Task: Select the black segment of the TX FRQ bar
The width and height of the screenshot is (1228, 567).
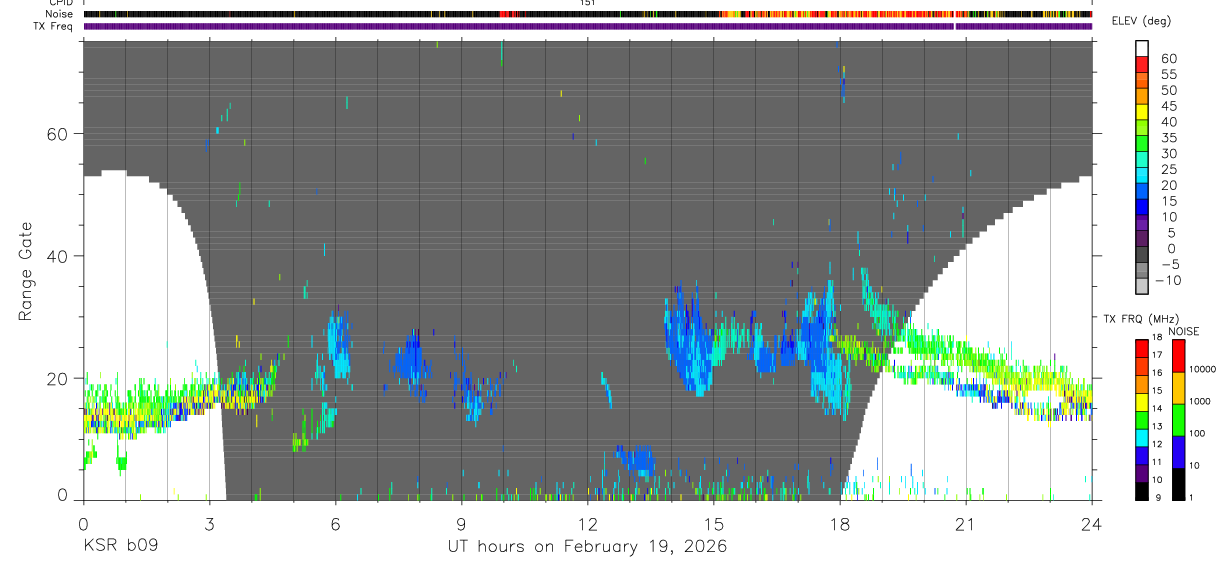Action: [1142, 491]
